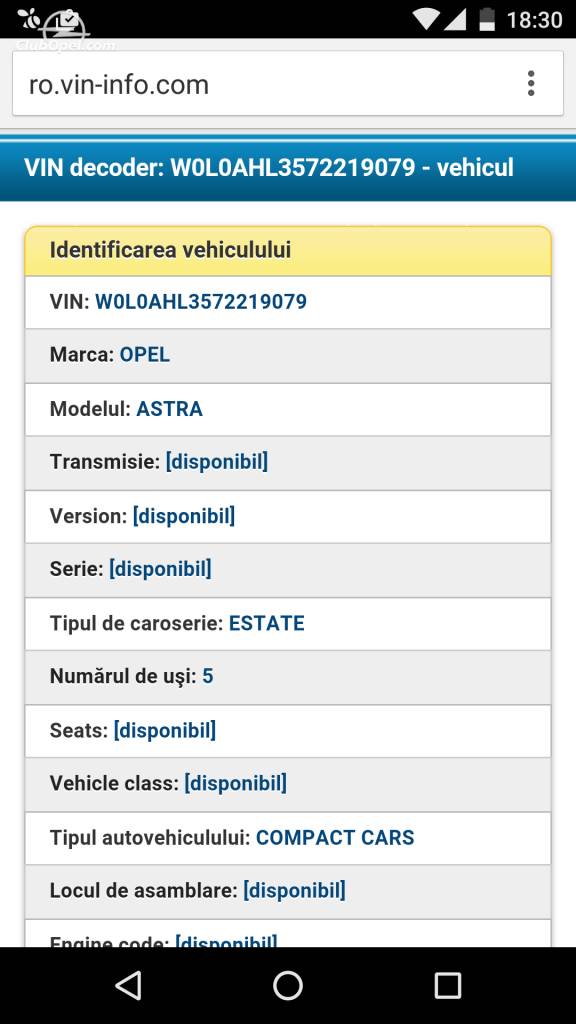Open recent apps with the square button
This screenshot has width=576, height=1024.
pyautogui.click(x=447, y=985)
